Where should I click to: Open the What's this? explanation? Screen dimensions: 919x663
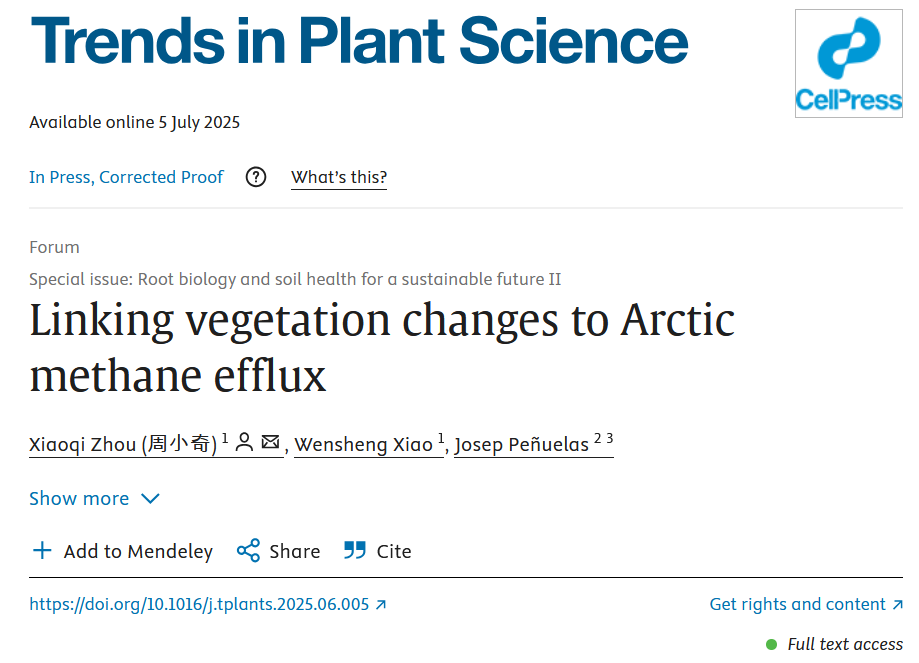tap(339, 177)
